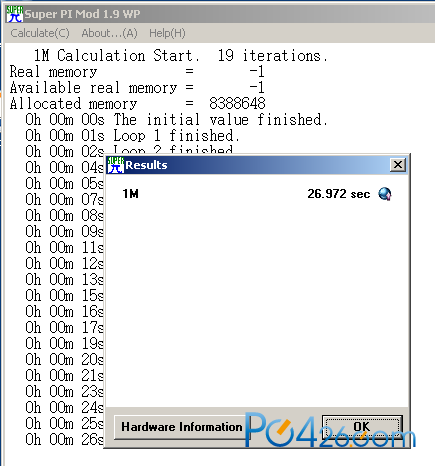Select the 'Available real memory' line

point(137,88)
